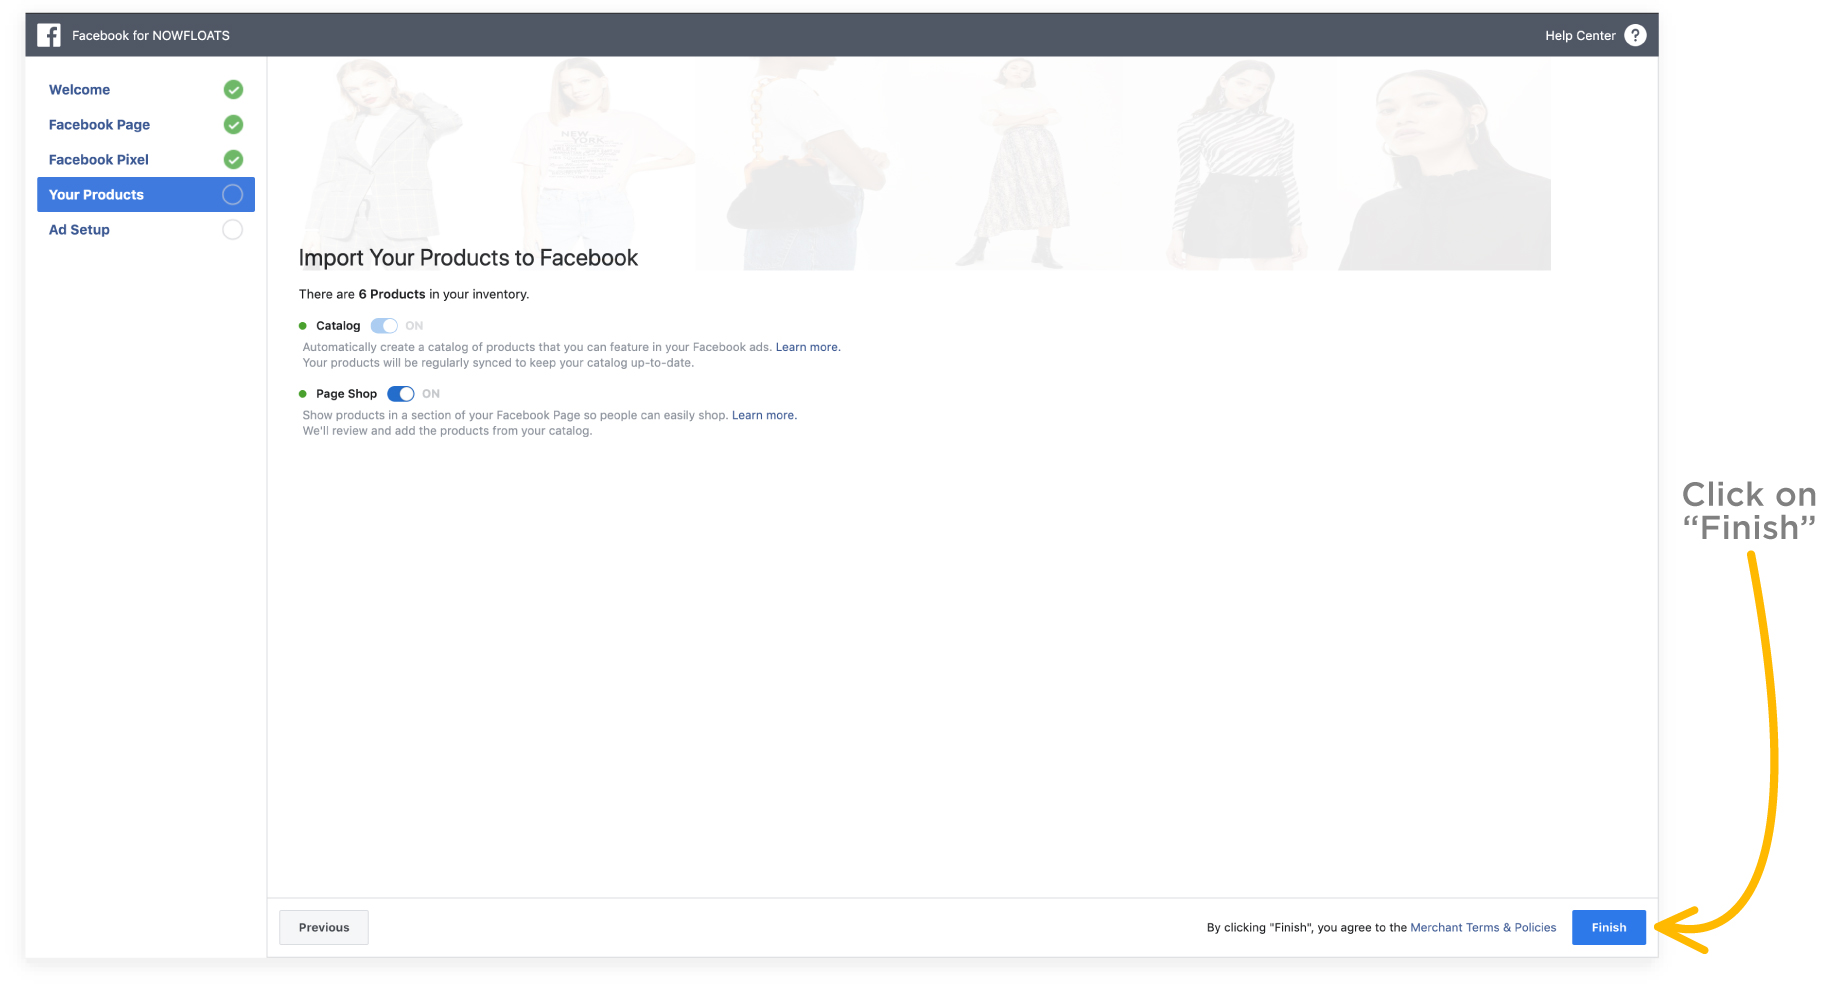The image size is (1838, 1000).
Task: Open the Facebook Page step
Action: (x=99, y=125)
